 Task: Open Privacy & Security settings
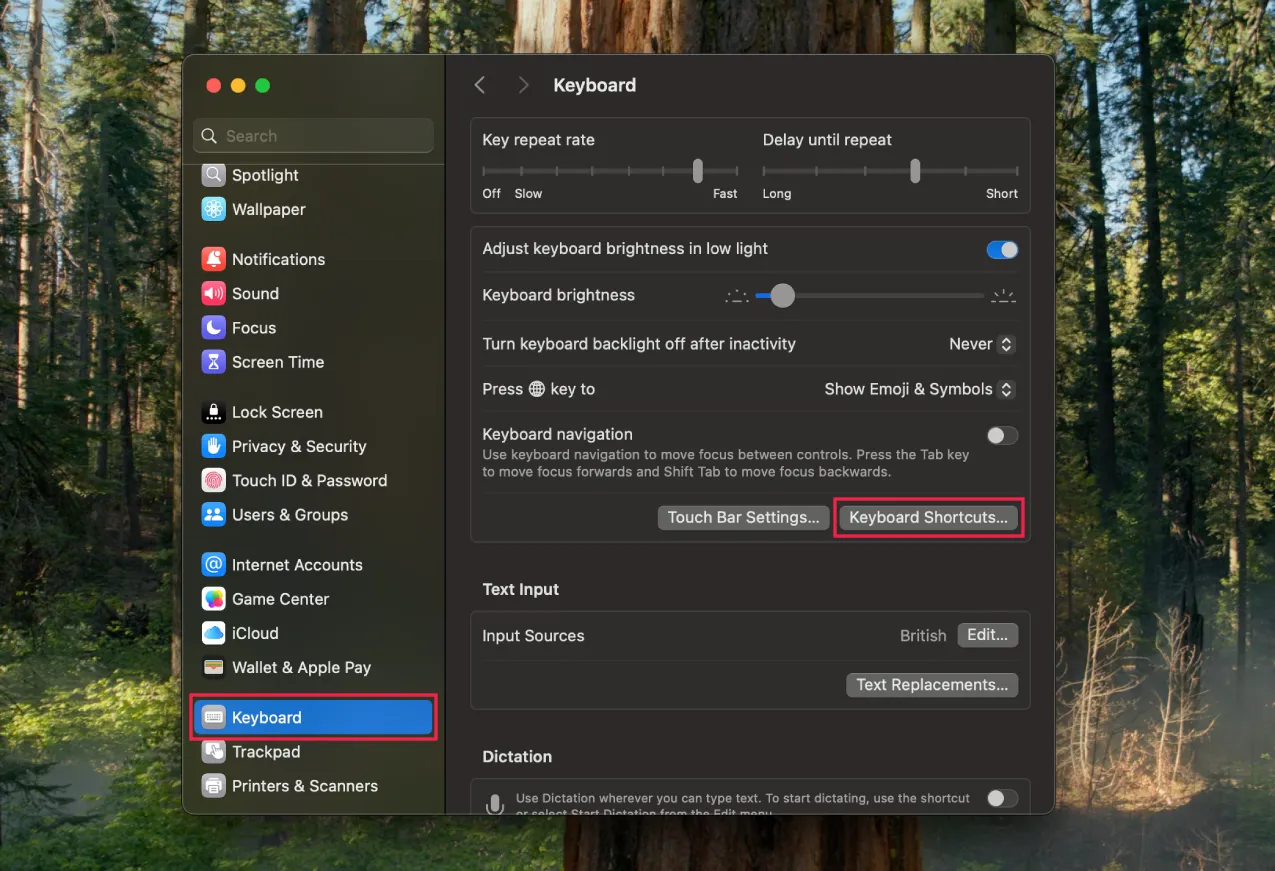313,446
